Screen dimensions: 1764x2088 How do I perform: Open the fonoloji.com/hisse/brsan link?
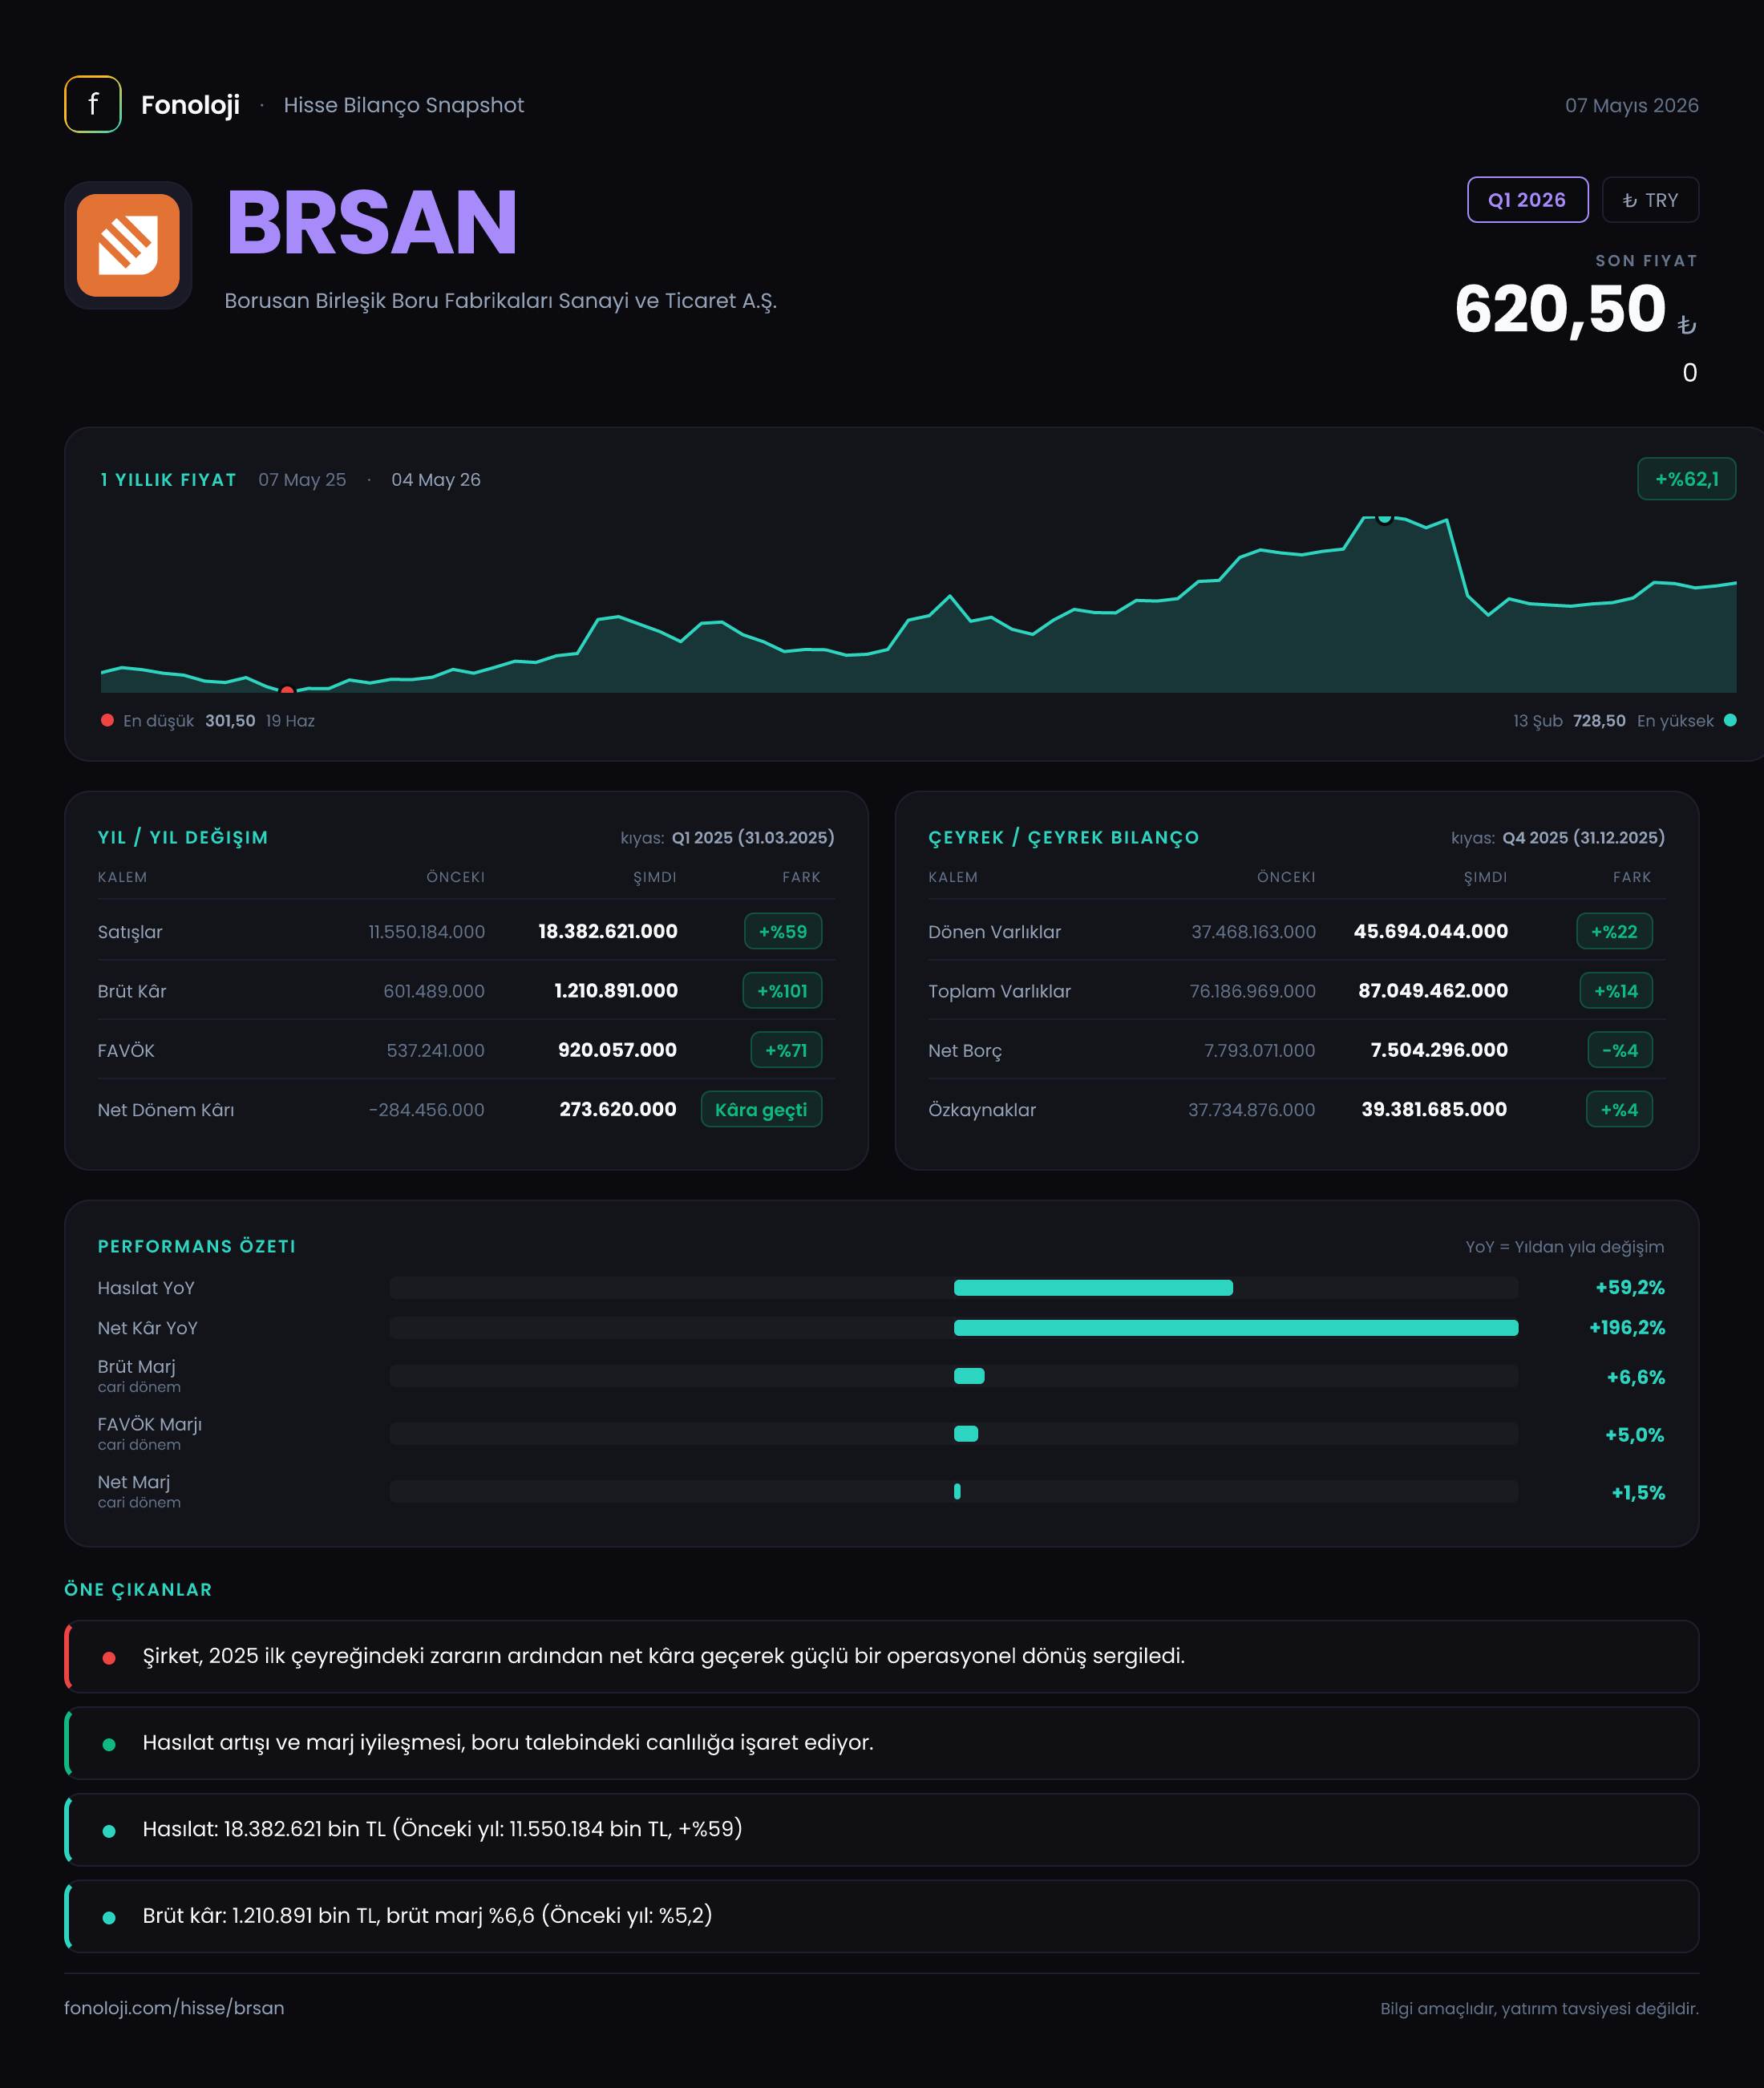(174, 2008)
